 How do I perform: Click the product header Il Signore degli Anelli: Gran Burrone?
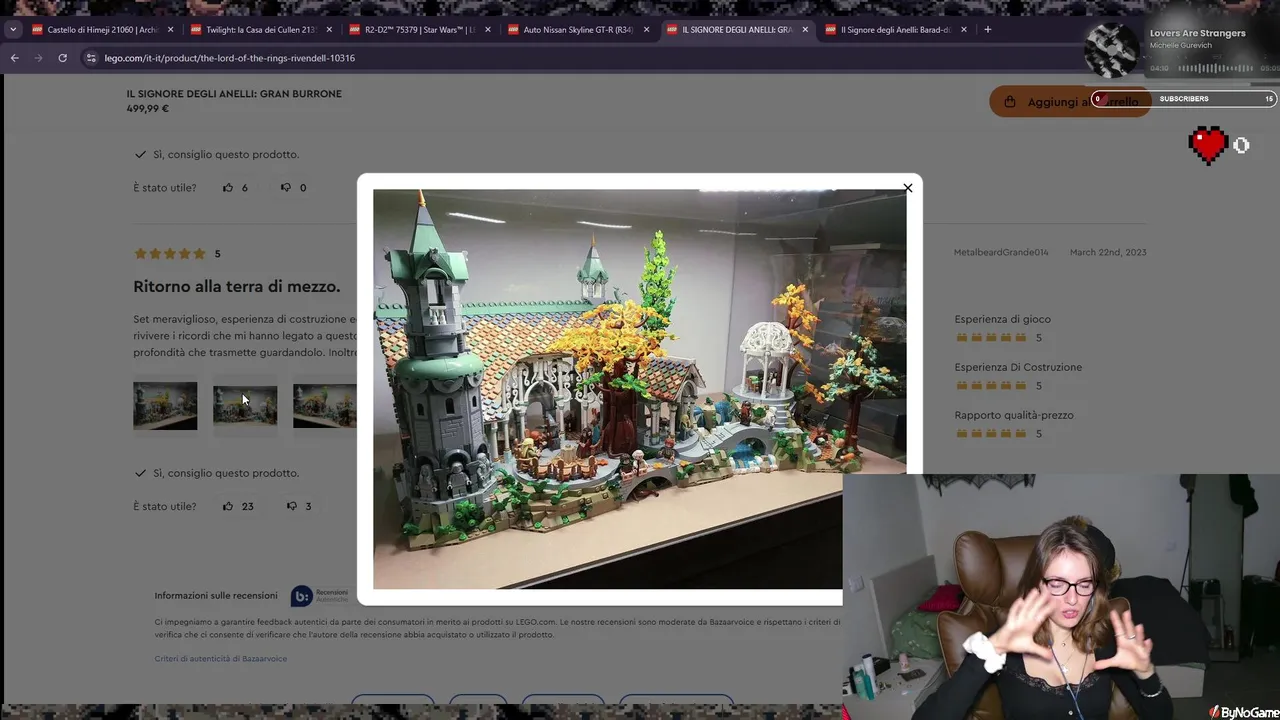click(x=234, y=94)
